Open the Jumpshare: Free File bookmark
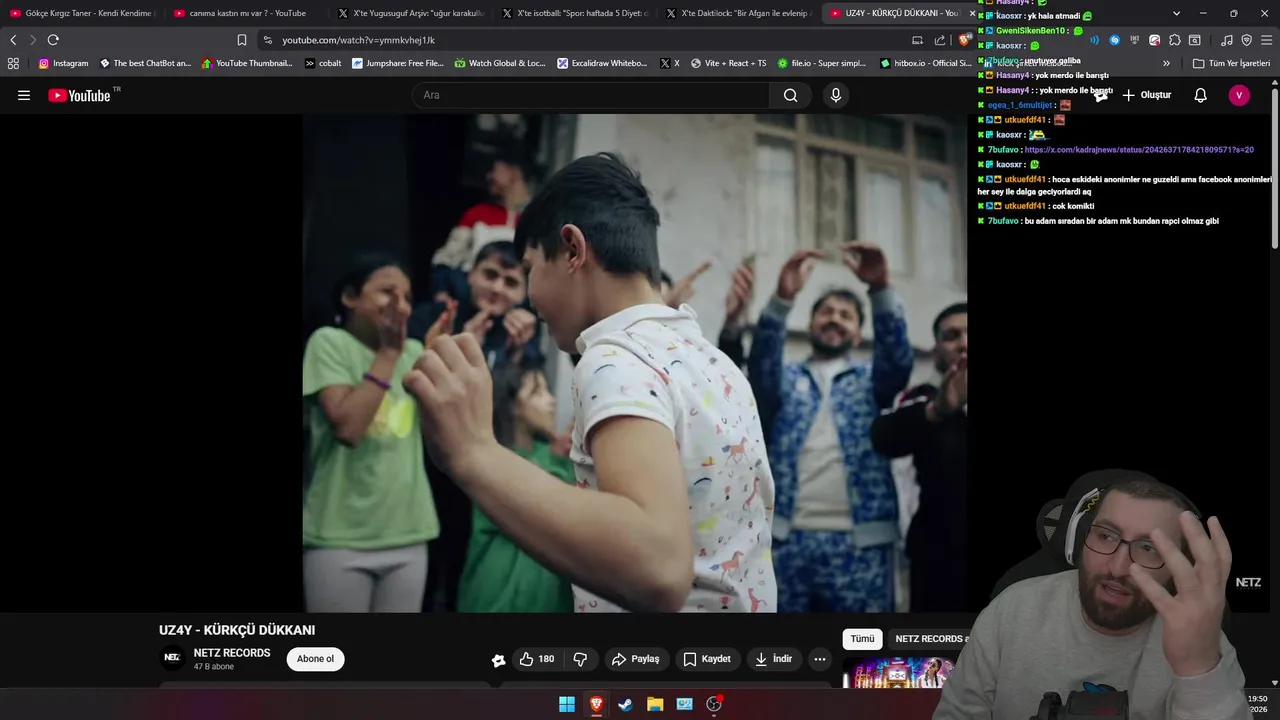This screenshot has width=1280, height=720. [397, 63]
